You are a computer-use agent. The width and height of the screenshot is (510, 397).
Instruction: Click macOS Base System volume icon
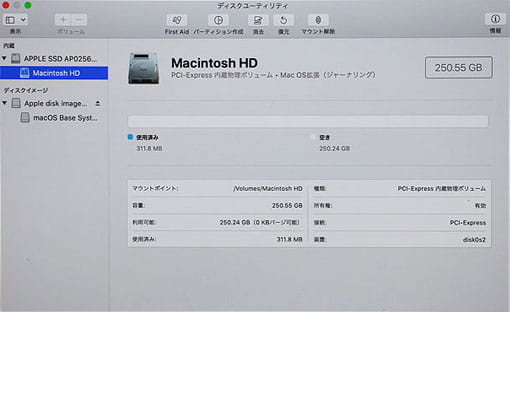click(x=25, y=117)
